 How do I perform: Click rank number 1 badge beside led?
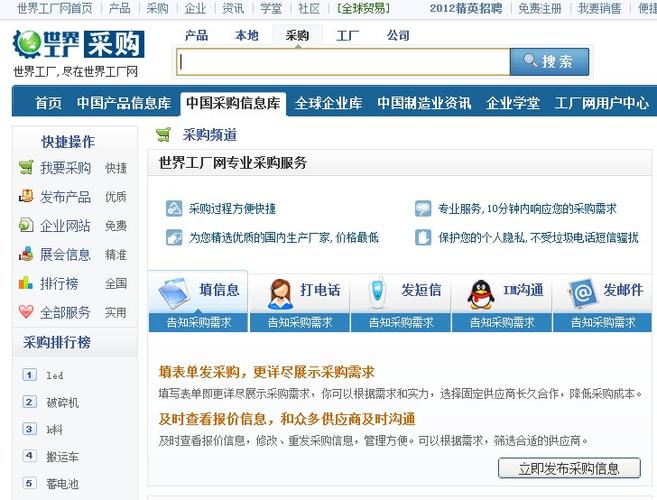[29, 375]
